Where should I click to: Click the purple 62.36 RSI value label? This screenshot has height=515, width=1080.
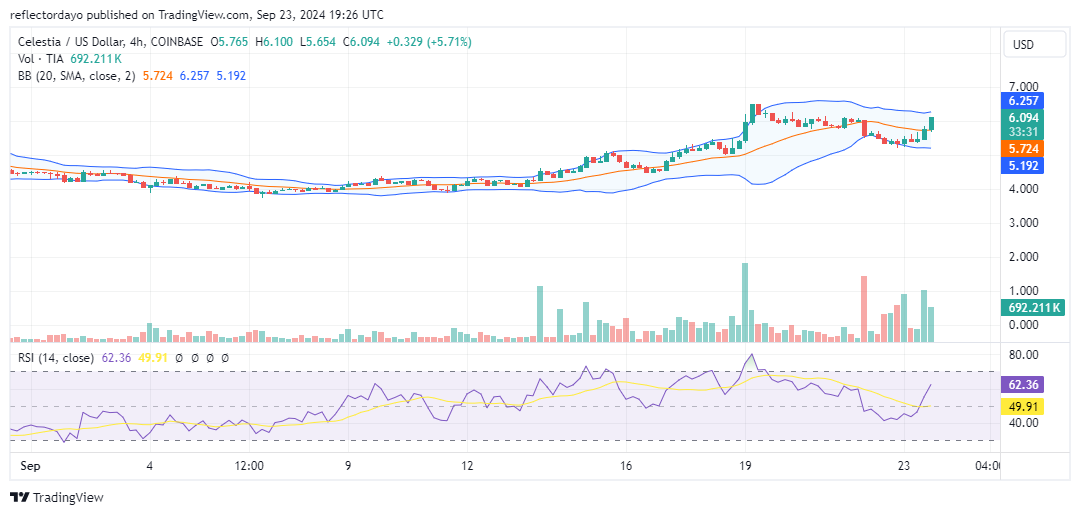coord(1024,384)
